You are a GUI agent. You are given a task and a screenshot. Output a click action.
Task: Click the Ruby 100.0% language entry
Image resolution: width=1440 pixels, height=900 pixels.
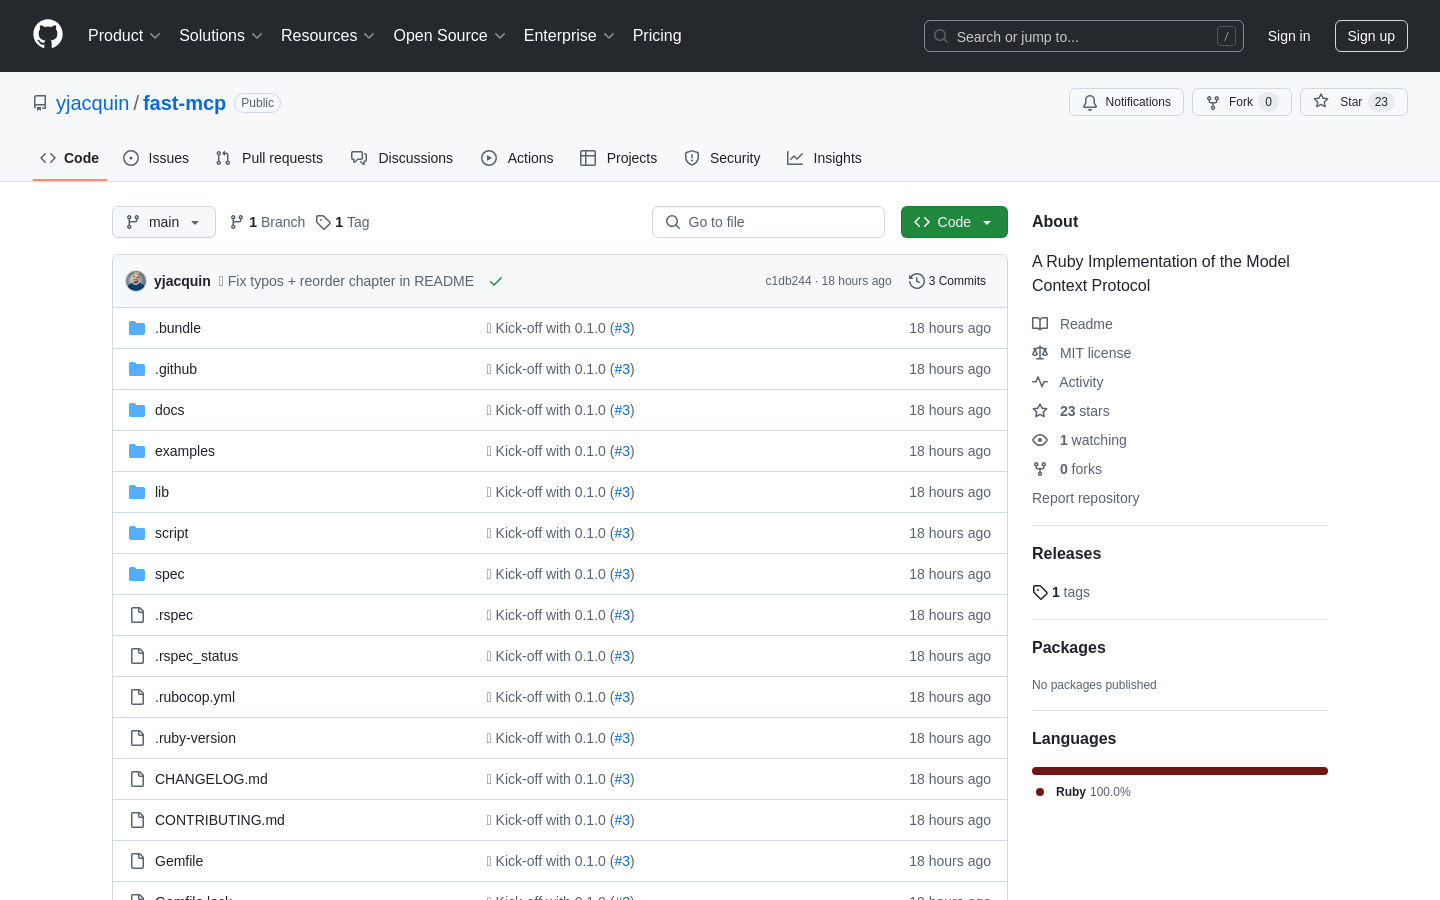coord(1083,792)
